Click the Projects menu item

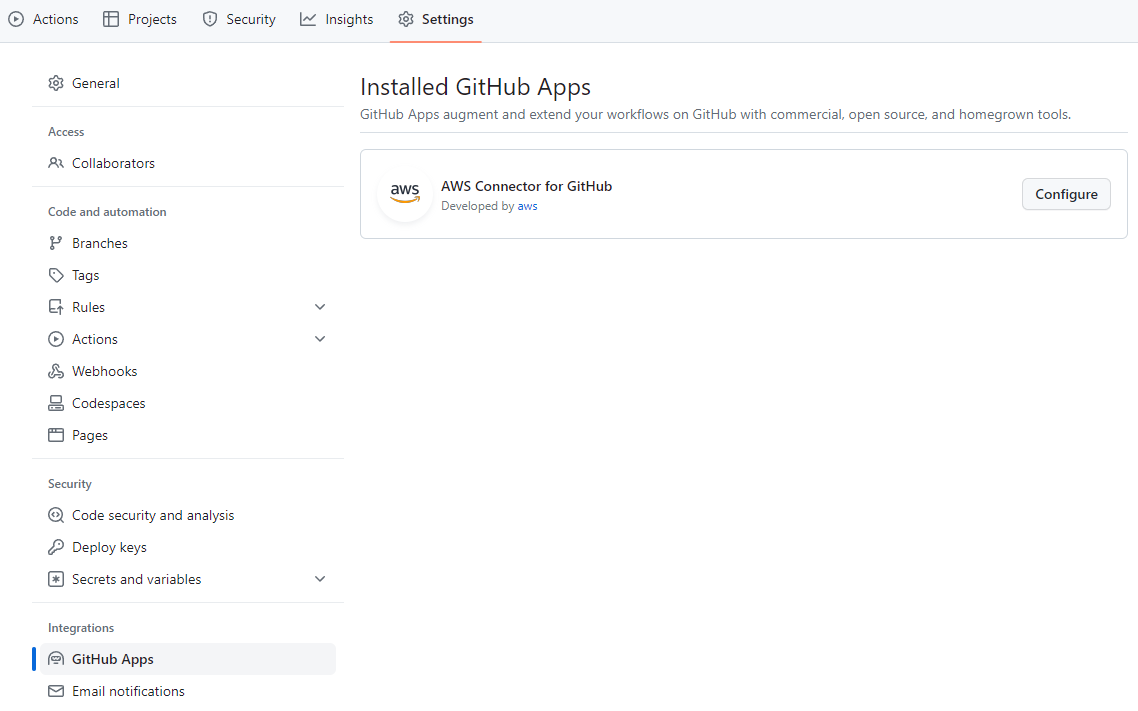(139, 18)
